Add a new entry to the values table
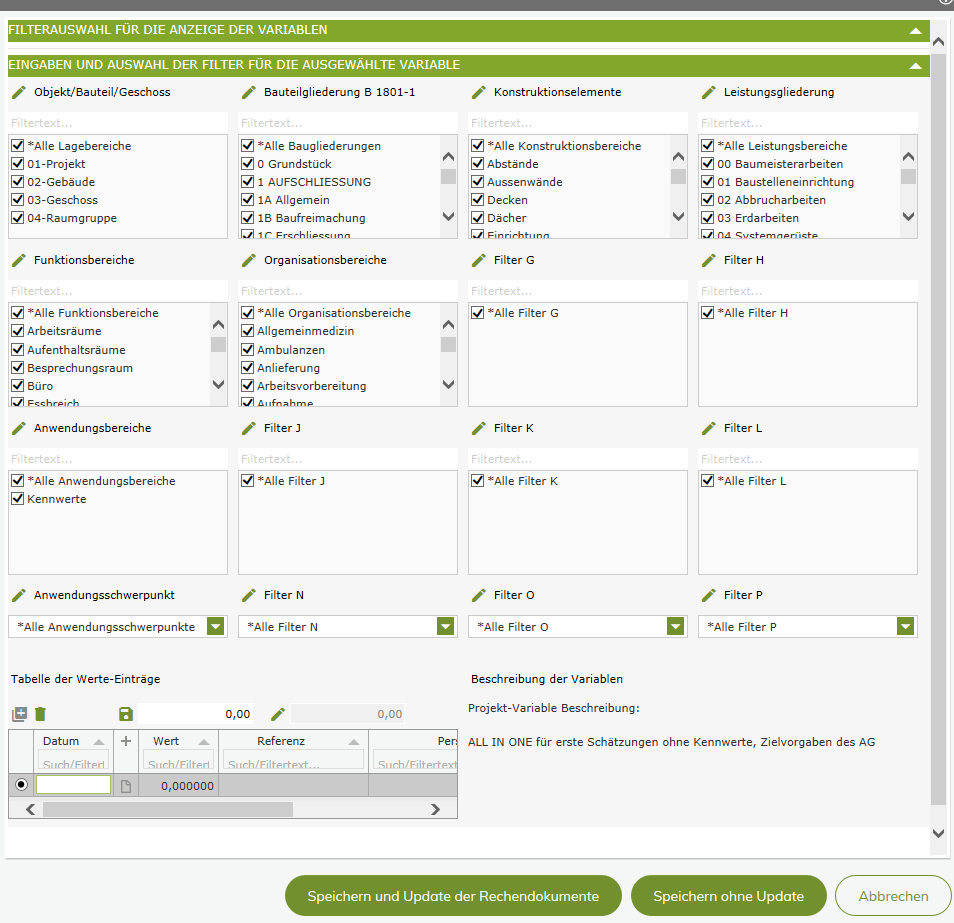The height and width of the screenshot is (923, 954). (19, 714)
